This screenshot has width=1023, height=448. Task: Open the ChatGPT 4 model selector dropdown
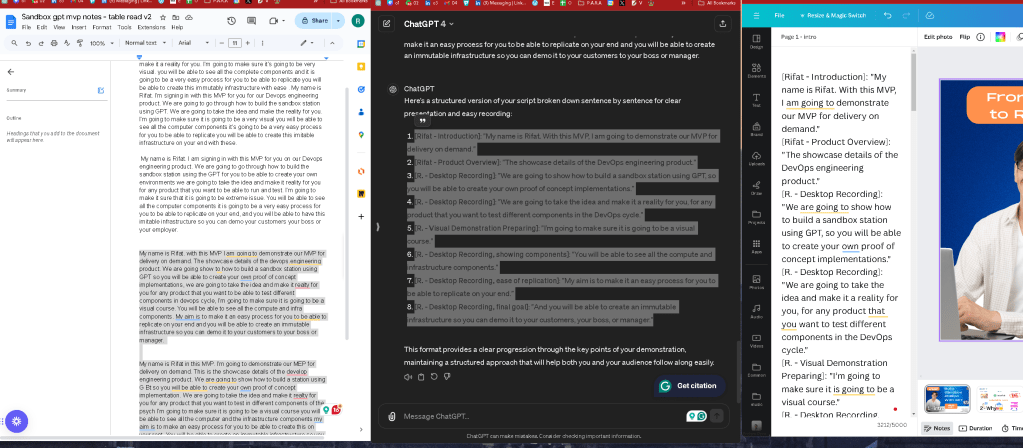click(x=429, y=24)
